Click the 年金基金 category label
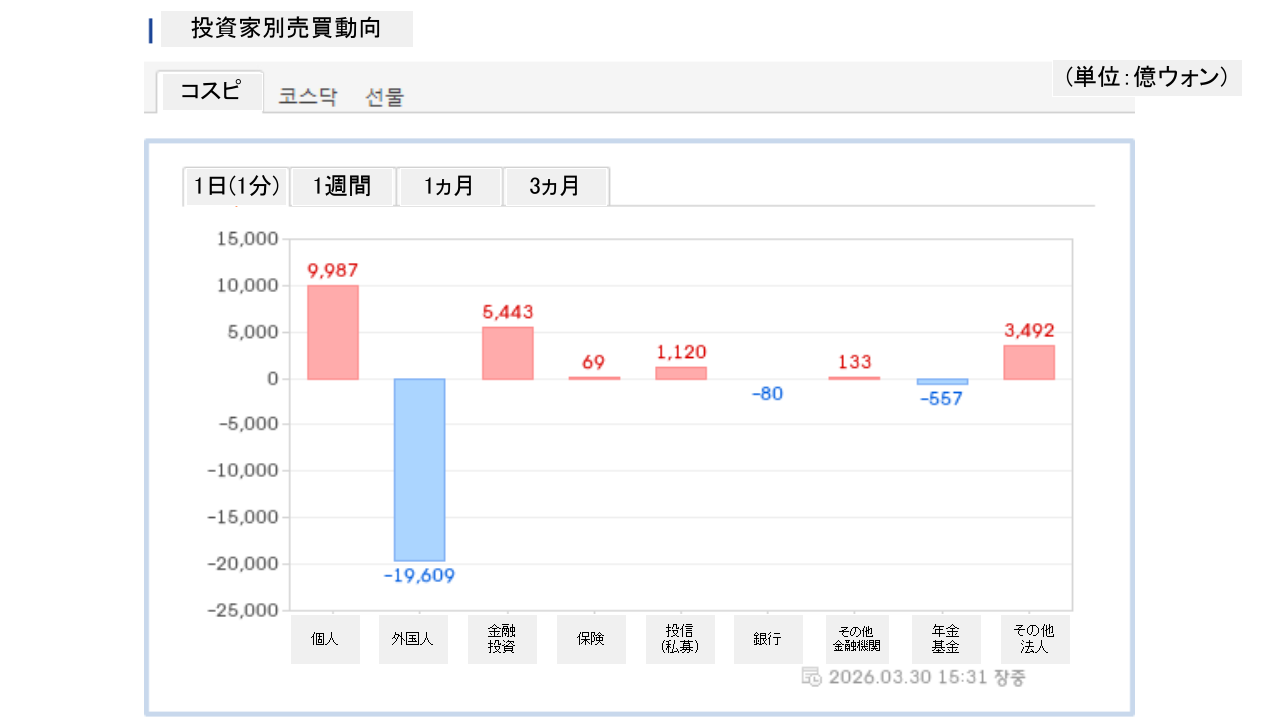The height and width of the screenshot is (720, 1280). [x=945, y=639]
